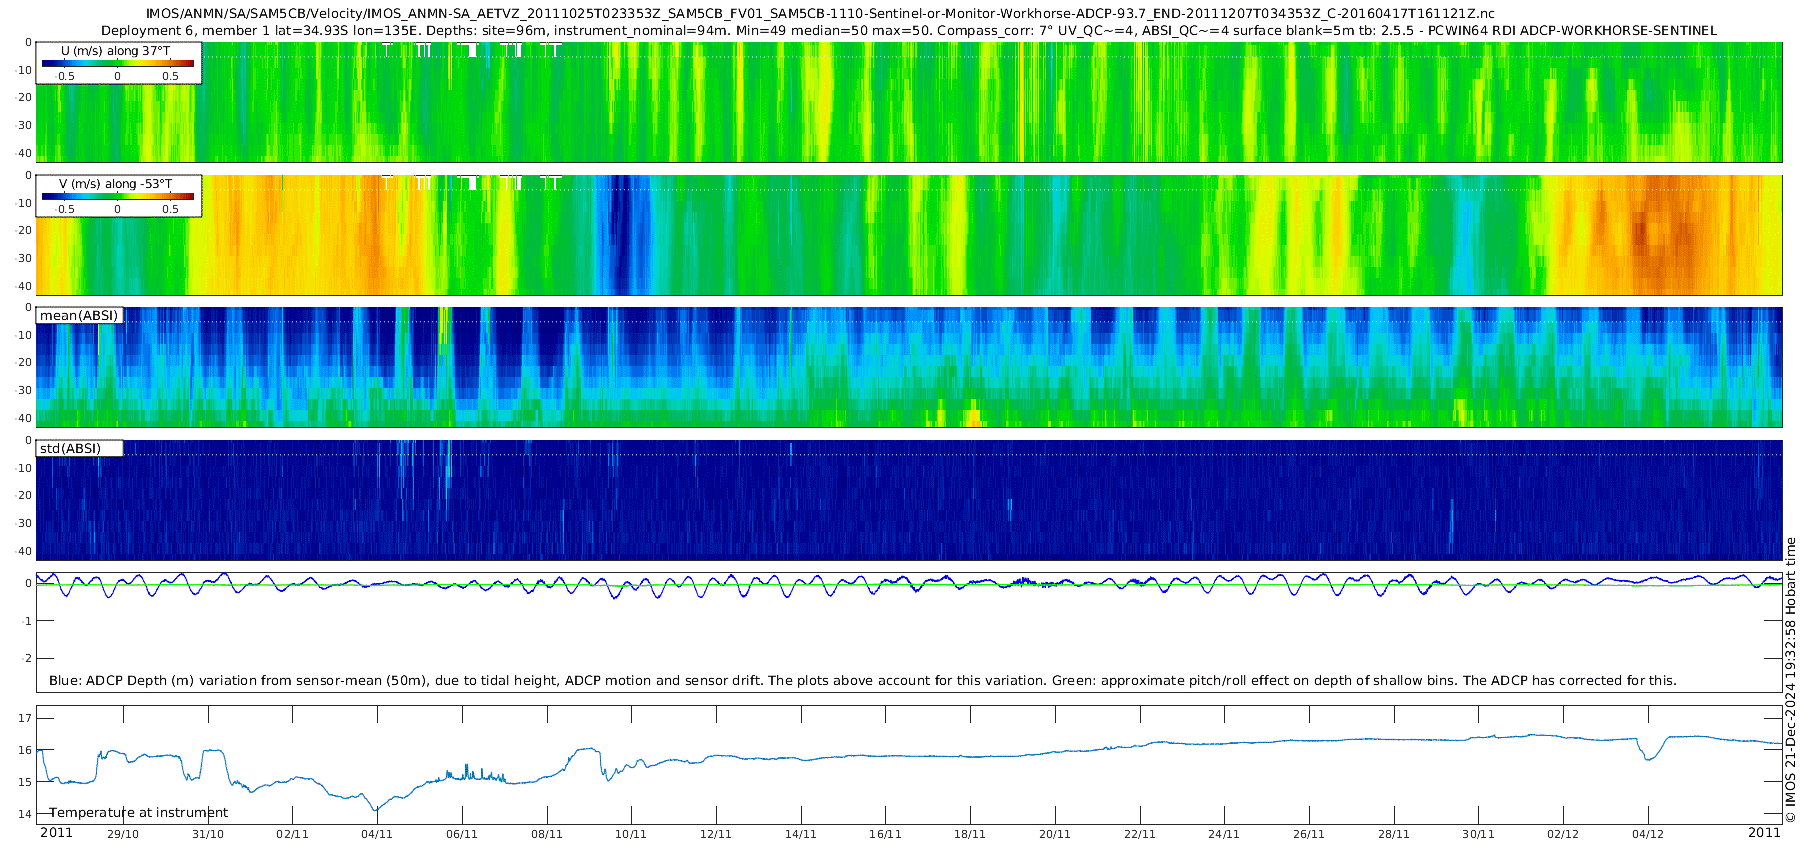Click the V (m/s) along -53°T colorbar
Viewport: 1800px width, 850px height.
tap(118, 197)
